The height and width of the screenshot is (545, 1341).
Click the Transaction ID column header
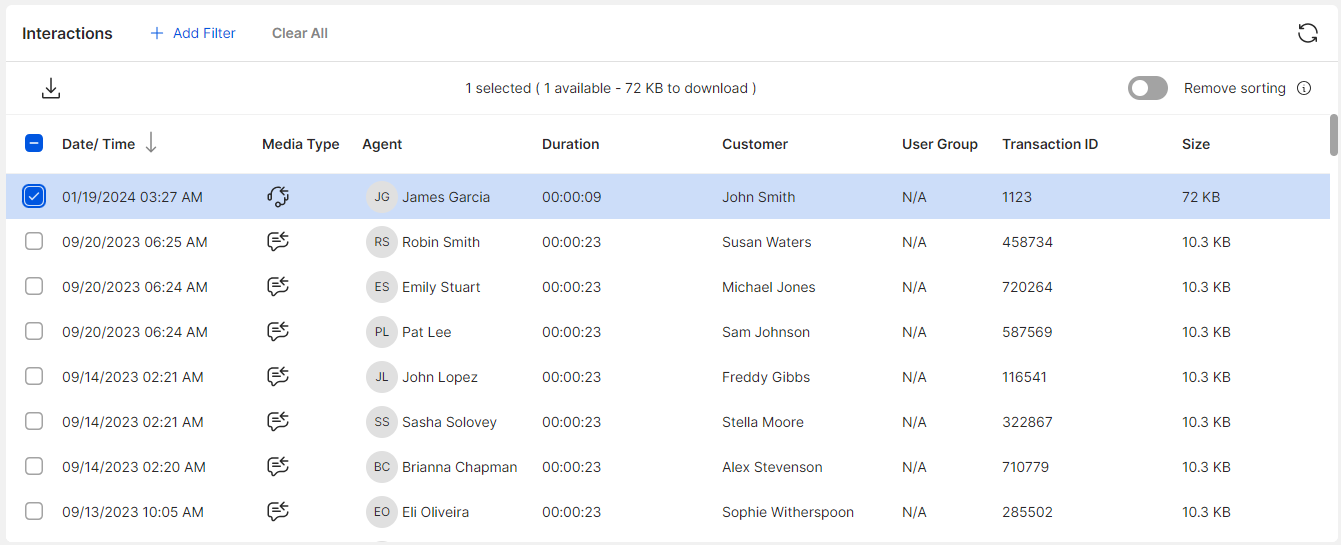click(1050, 144)
